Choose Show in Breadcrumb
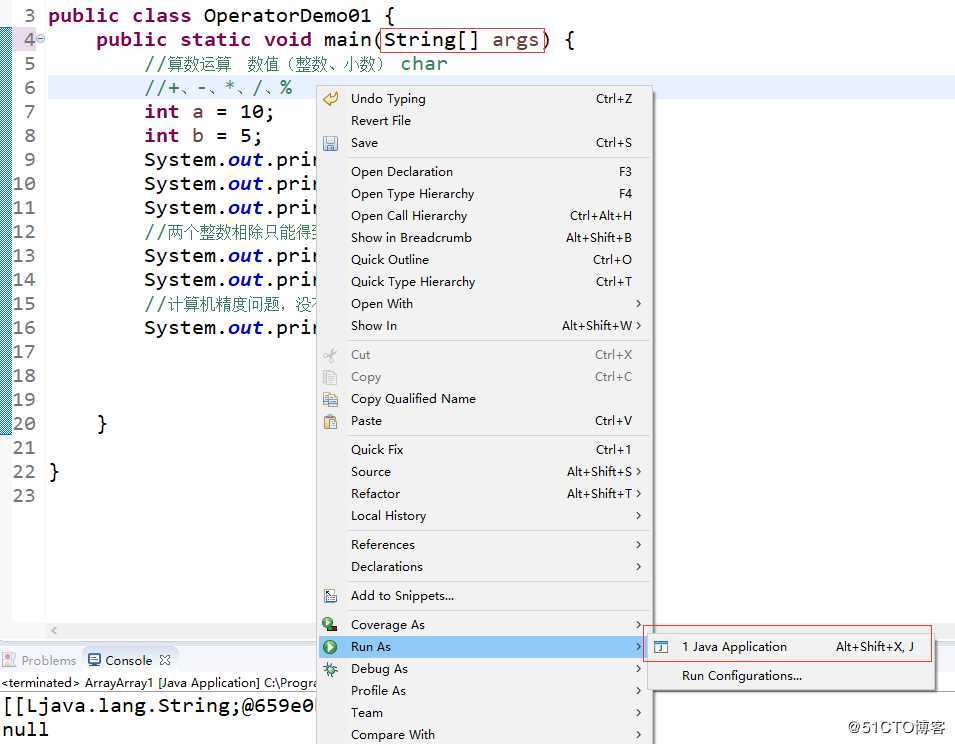The height and width of the screenshot is (744, 955). [x=485, y=237]
